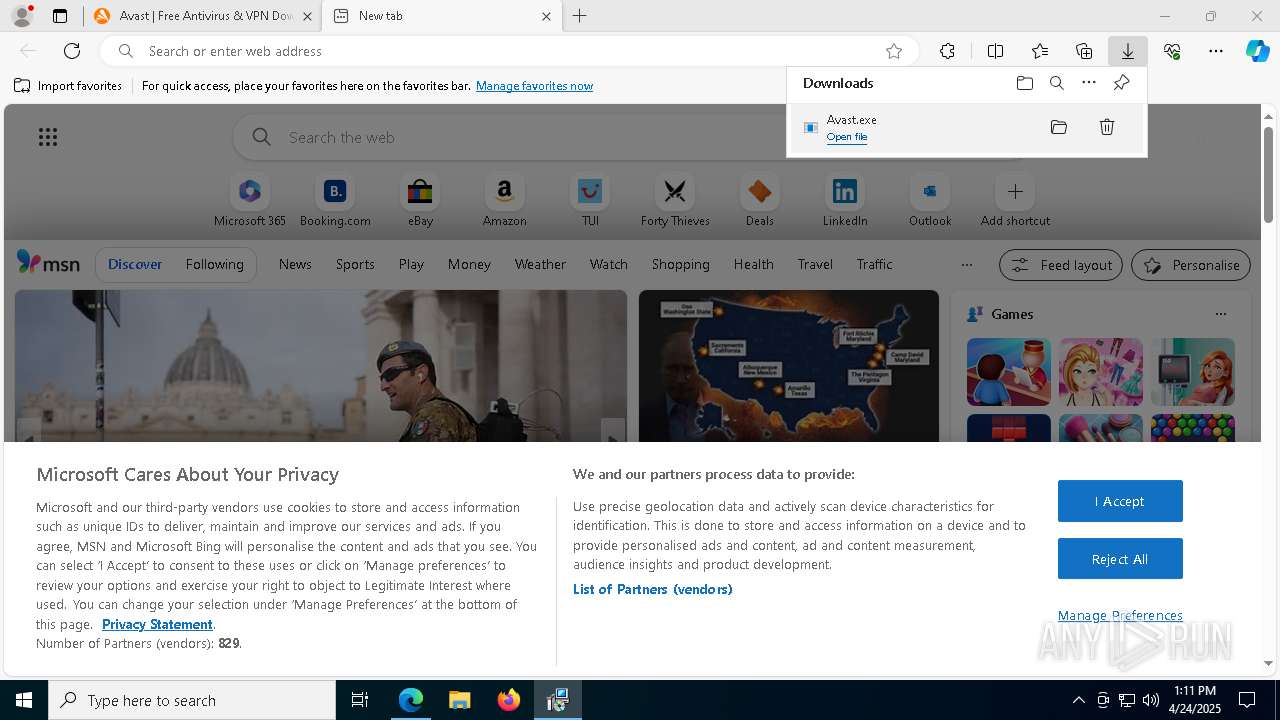Open the Extensions puzzle icon
Screen dimensions: 1280x720
[947, 51]
